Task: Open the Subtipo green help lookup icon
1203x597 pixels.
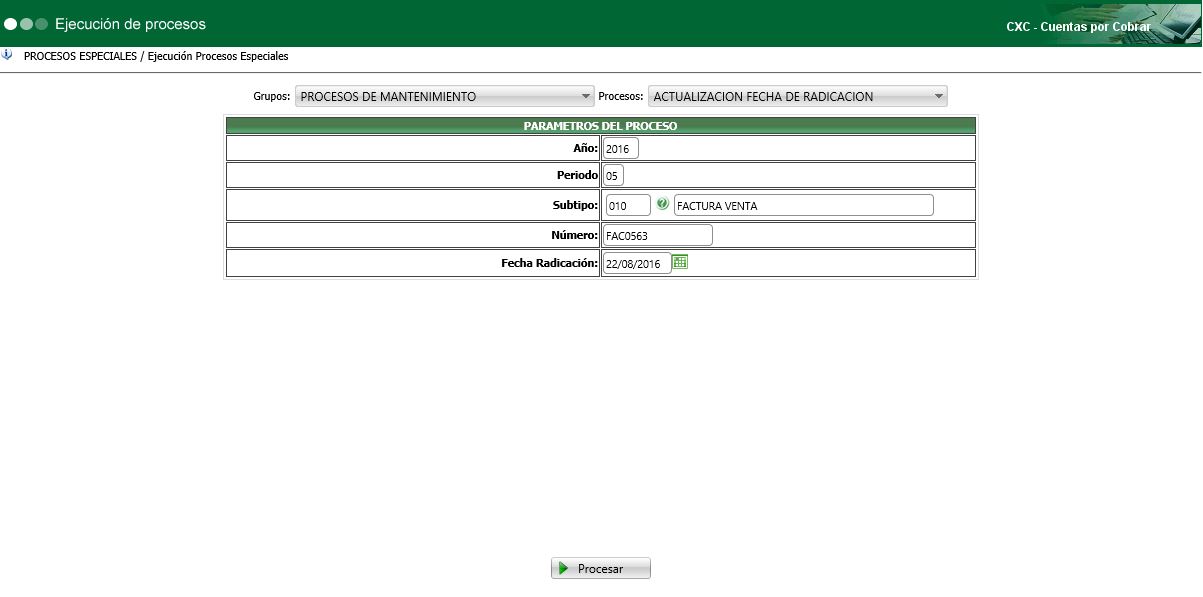Action: pos(662,204)
